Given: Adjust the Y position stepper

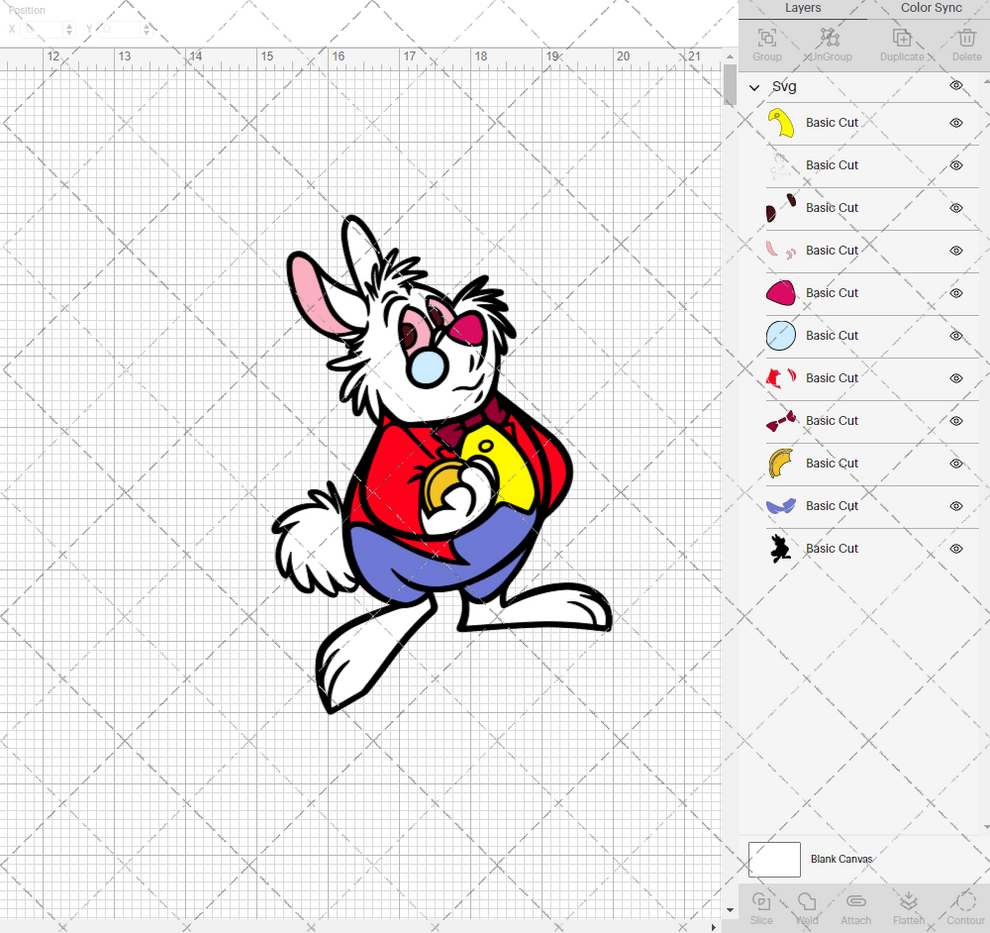Looking at the screenshot, I should point(146,29).
